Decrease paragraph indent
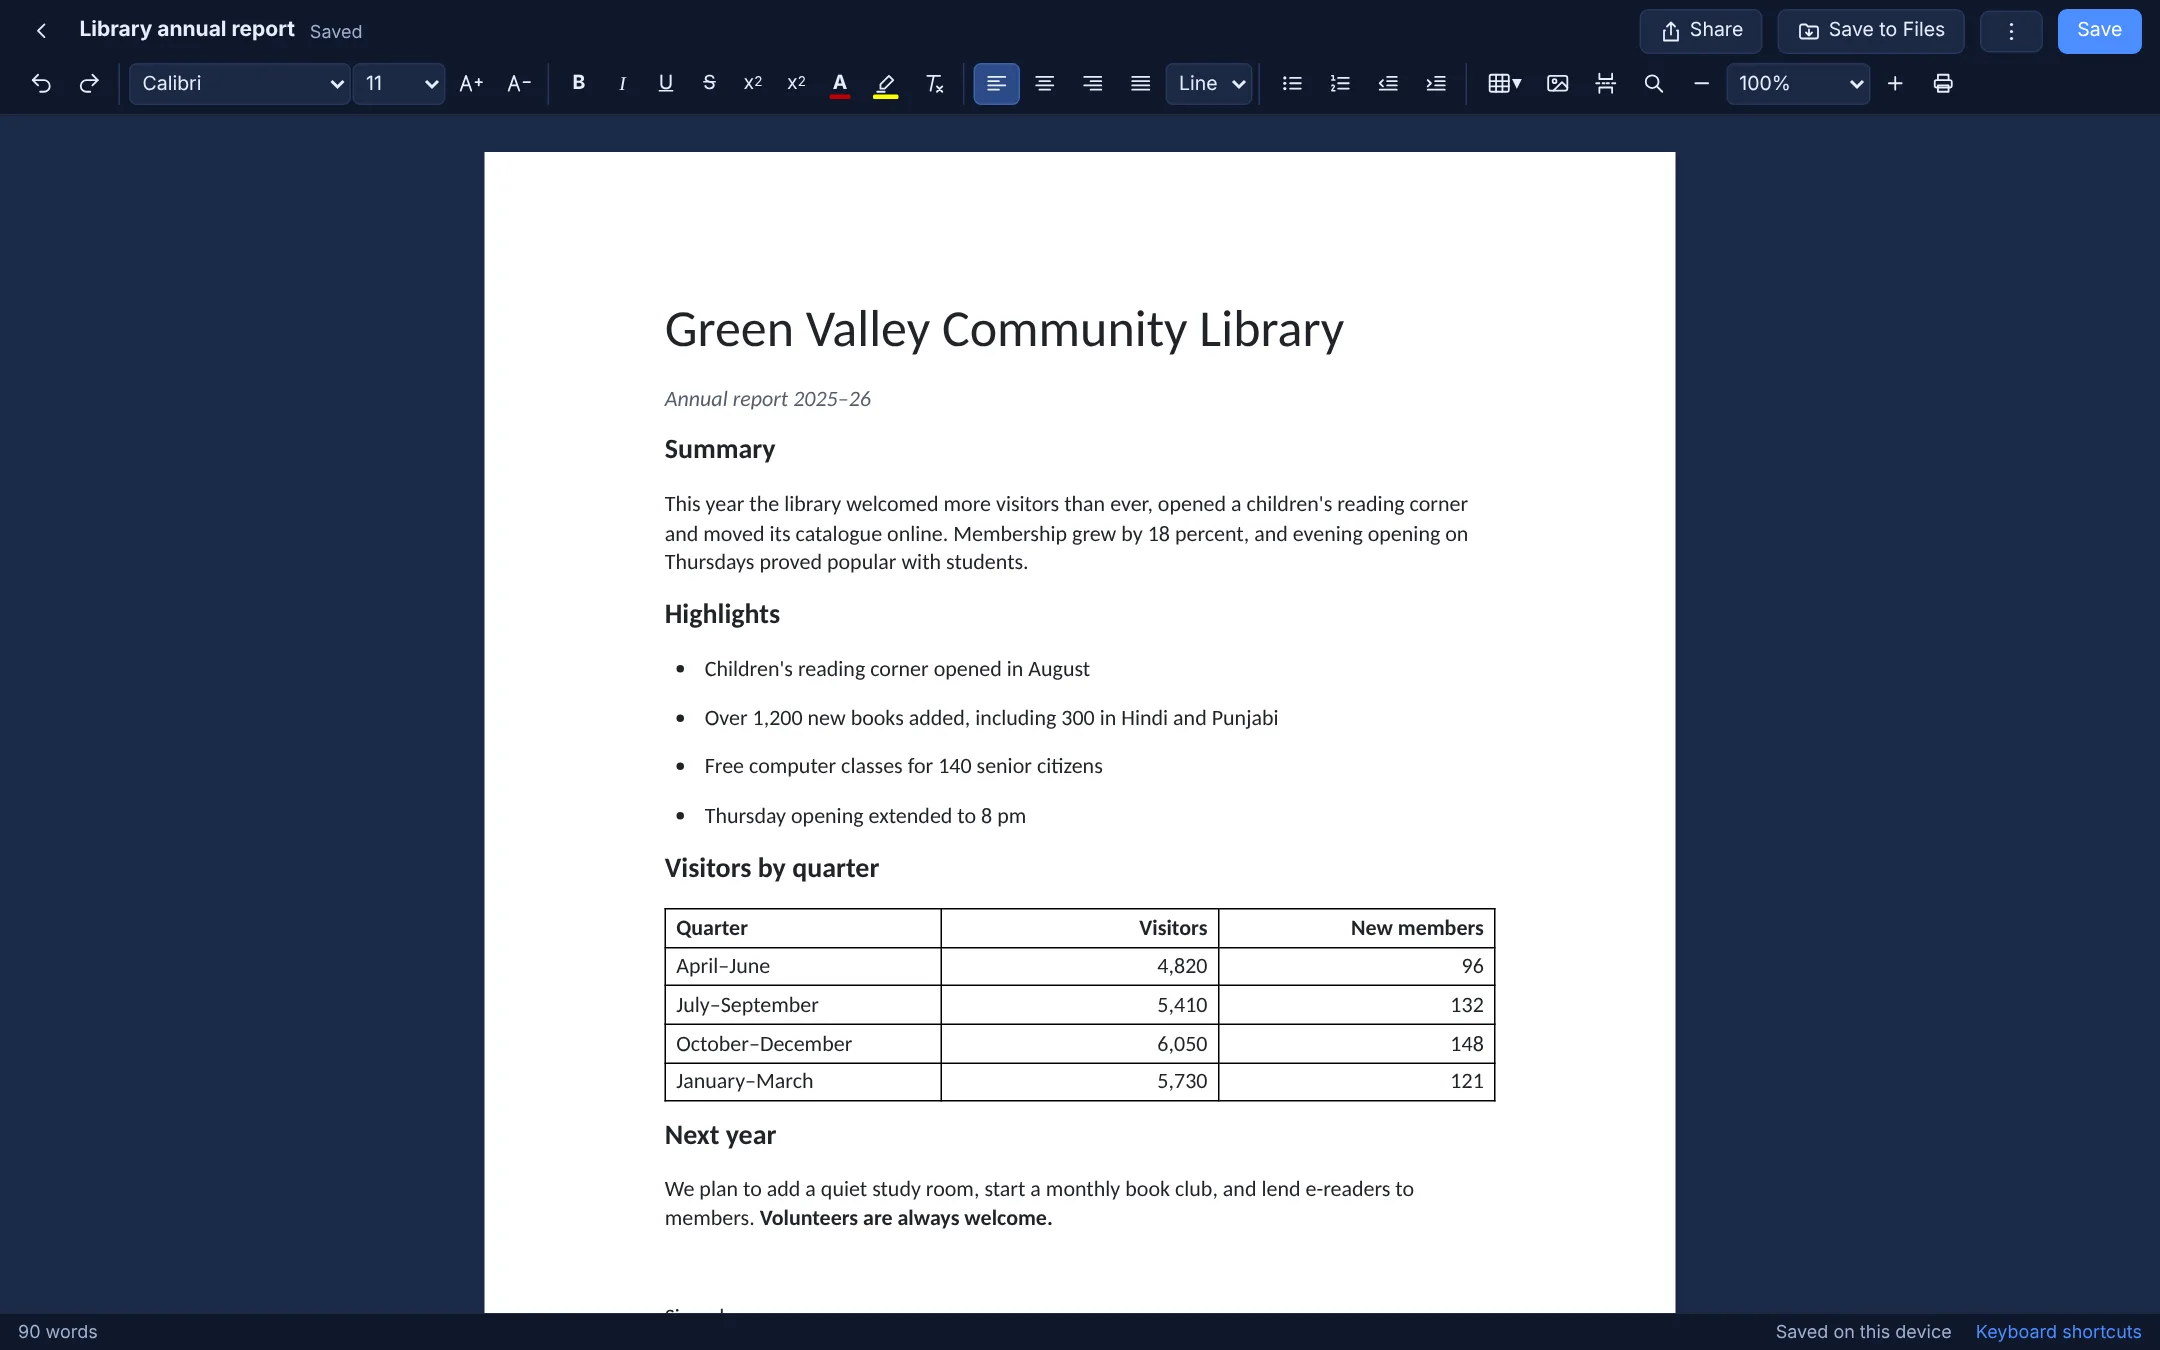Viewport: 2160px width, 1350px height. tap(1388, 84)
